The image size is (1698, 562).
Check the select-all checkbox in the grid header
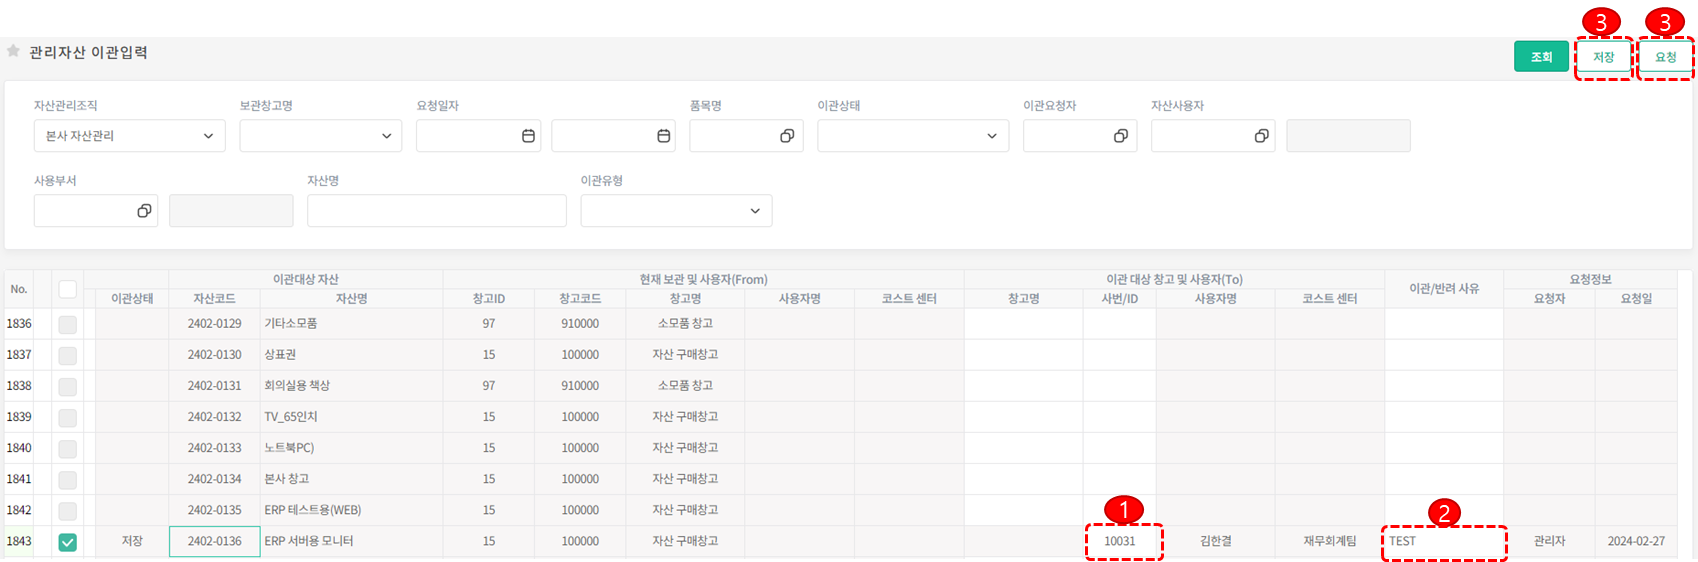(x=67, y=289)
